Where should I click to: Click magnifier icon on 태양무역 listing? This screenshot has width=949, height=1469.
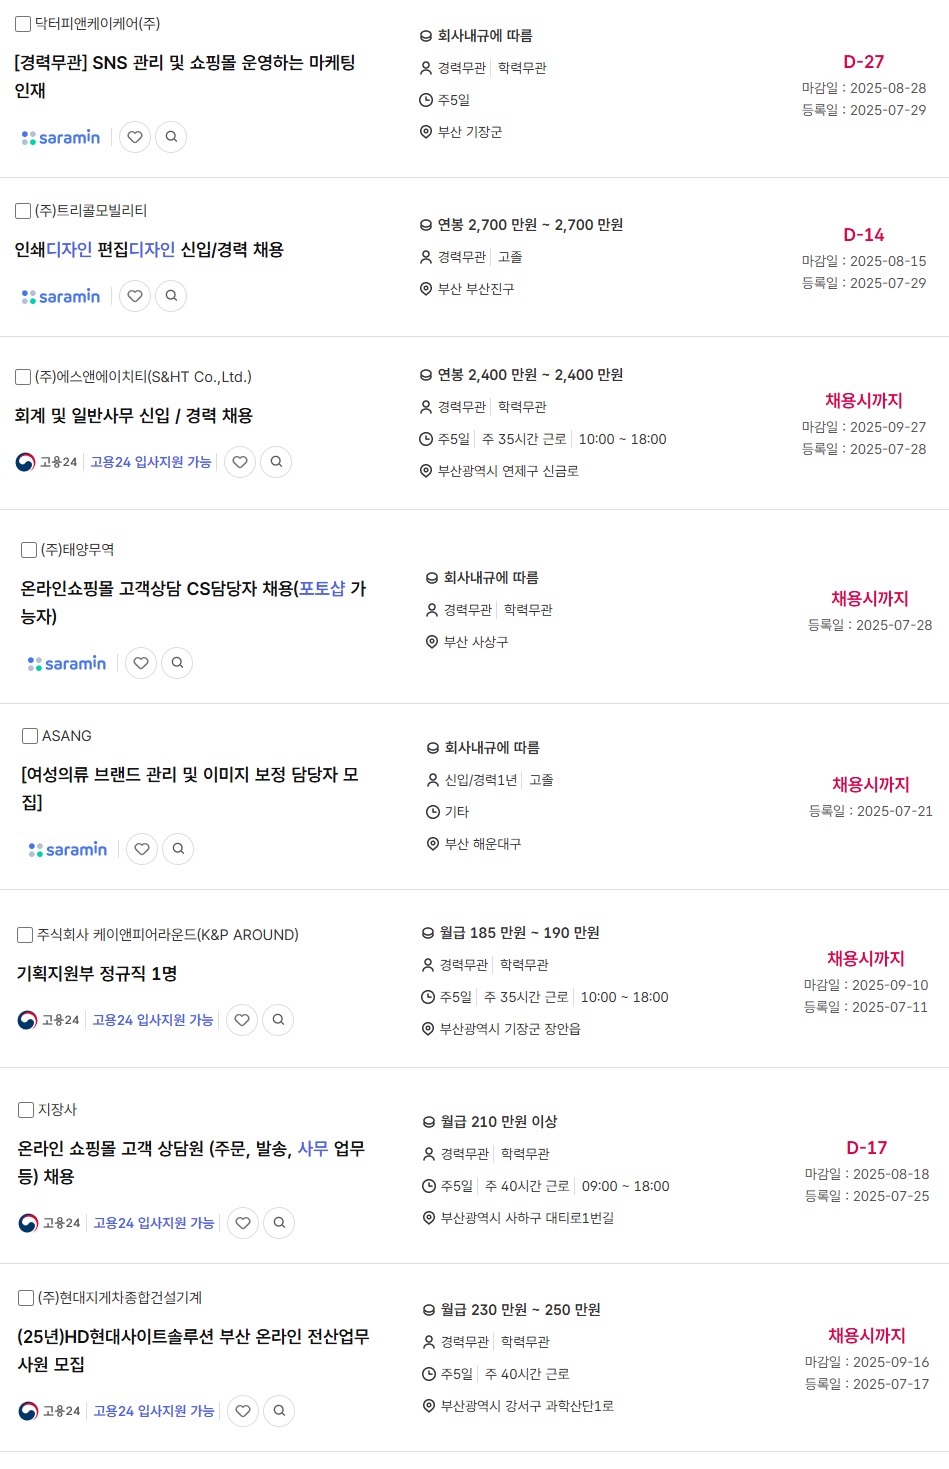177,663
